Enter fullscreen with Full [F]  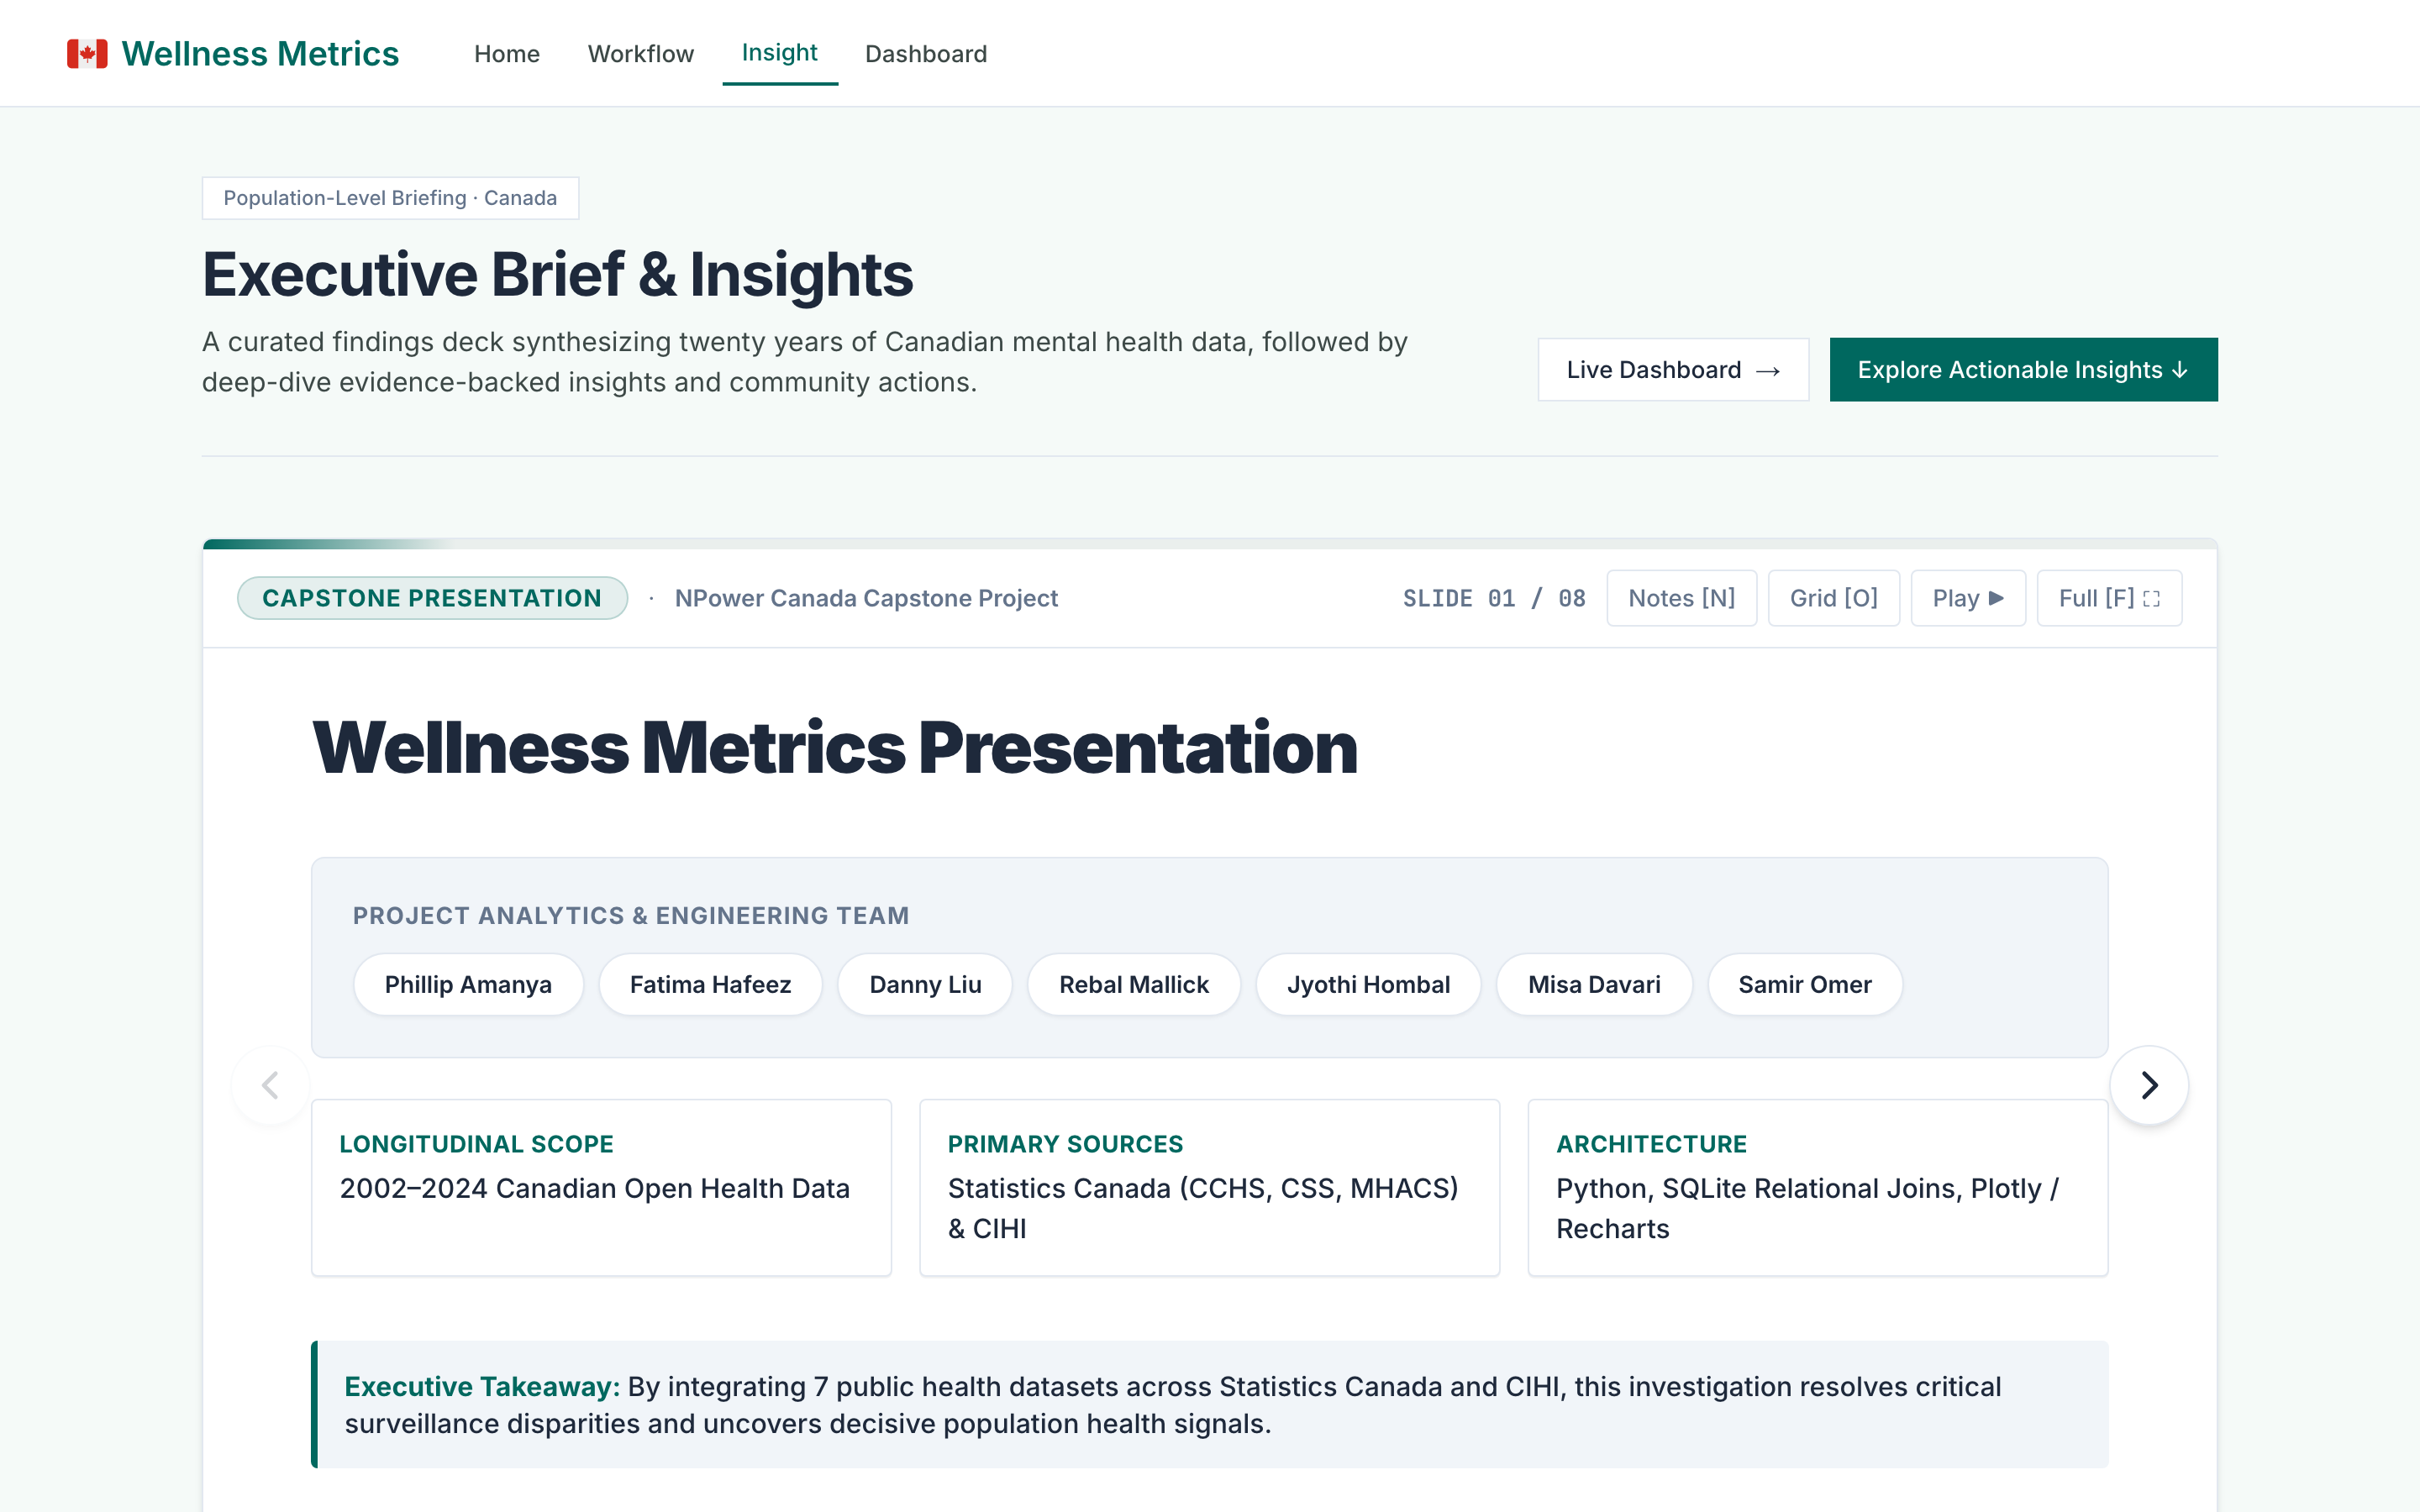pyautogui.click(x=2109, y=598)
